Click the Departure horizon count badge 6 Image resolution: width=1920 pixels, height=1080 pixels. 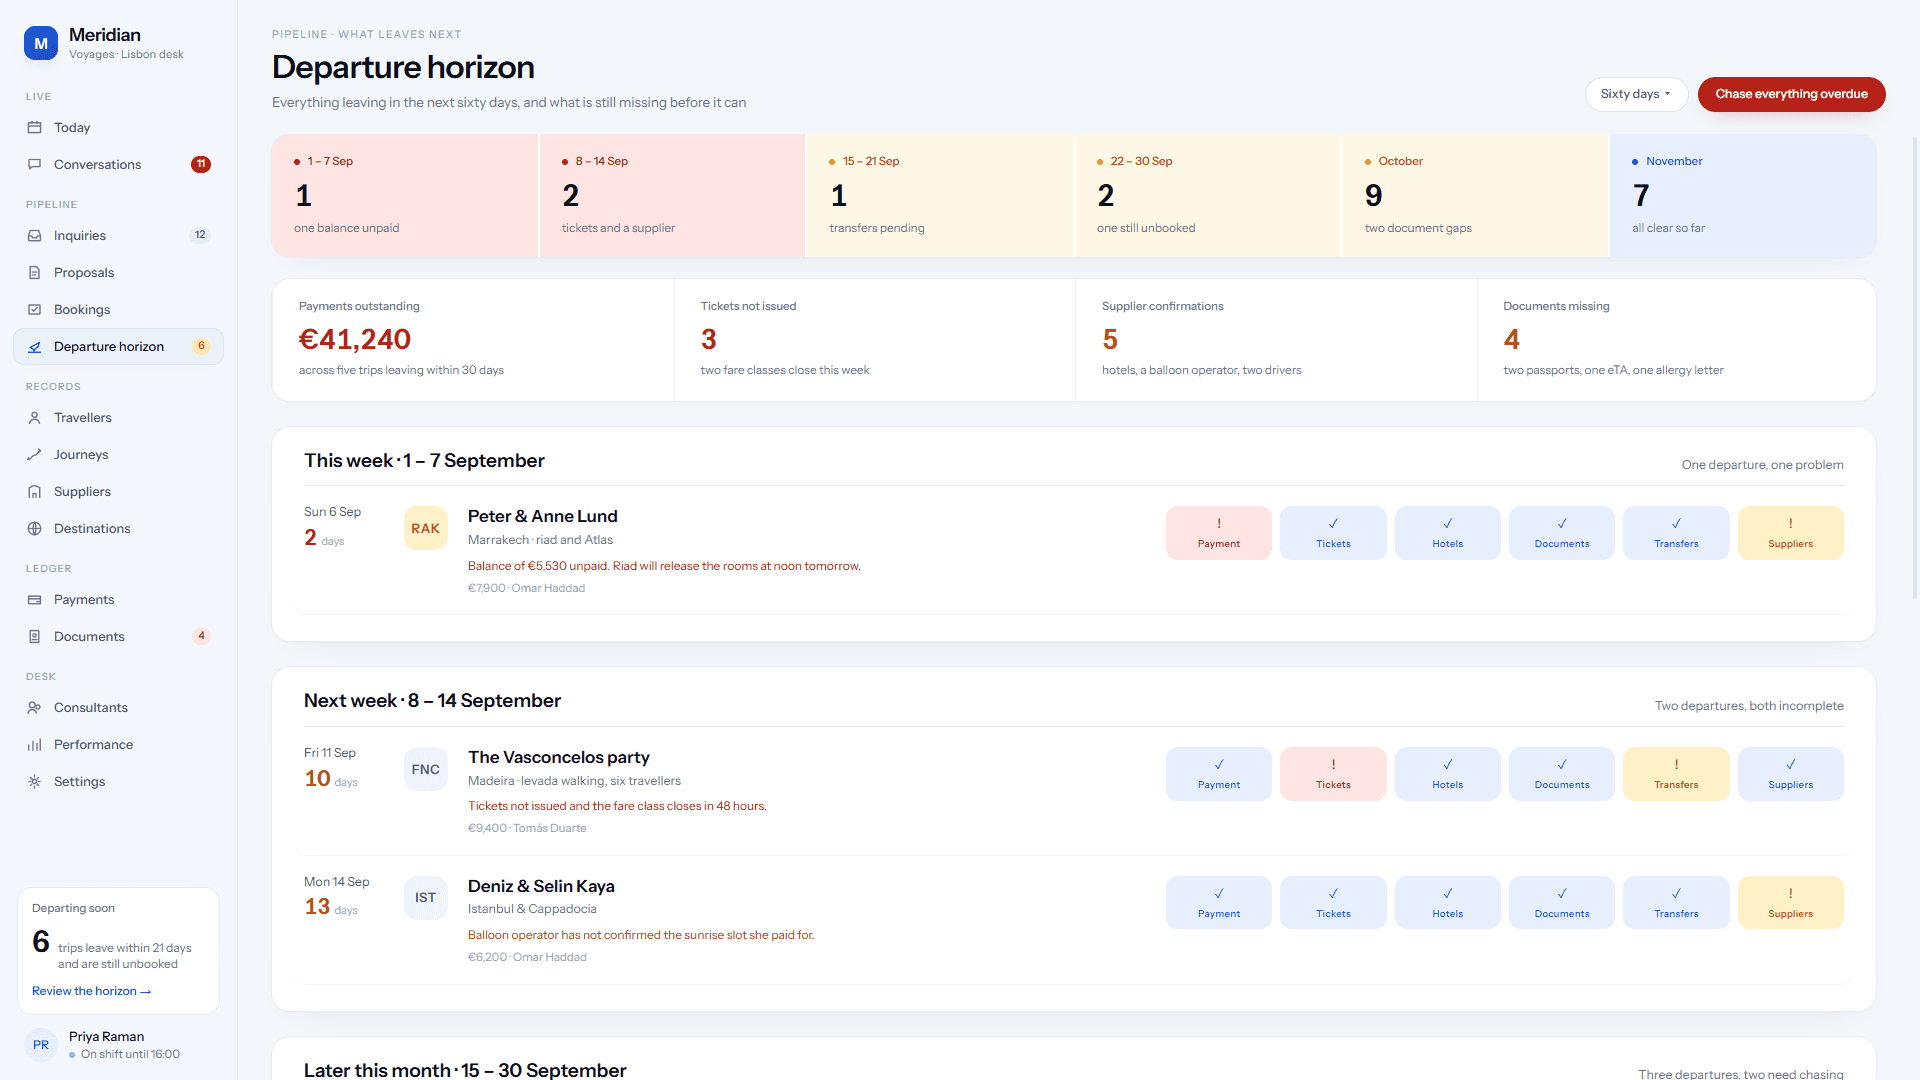point(201,347)
